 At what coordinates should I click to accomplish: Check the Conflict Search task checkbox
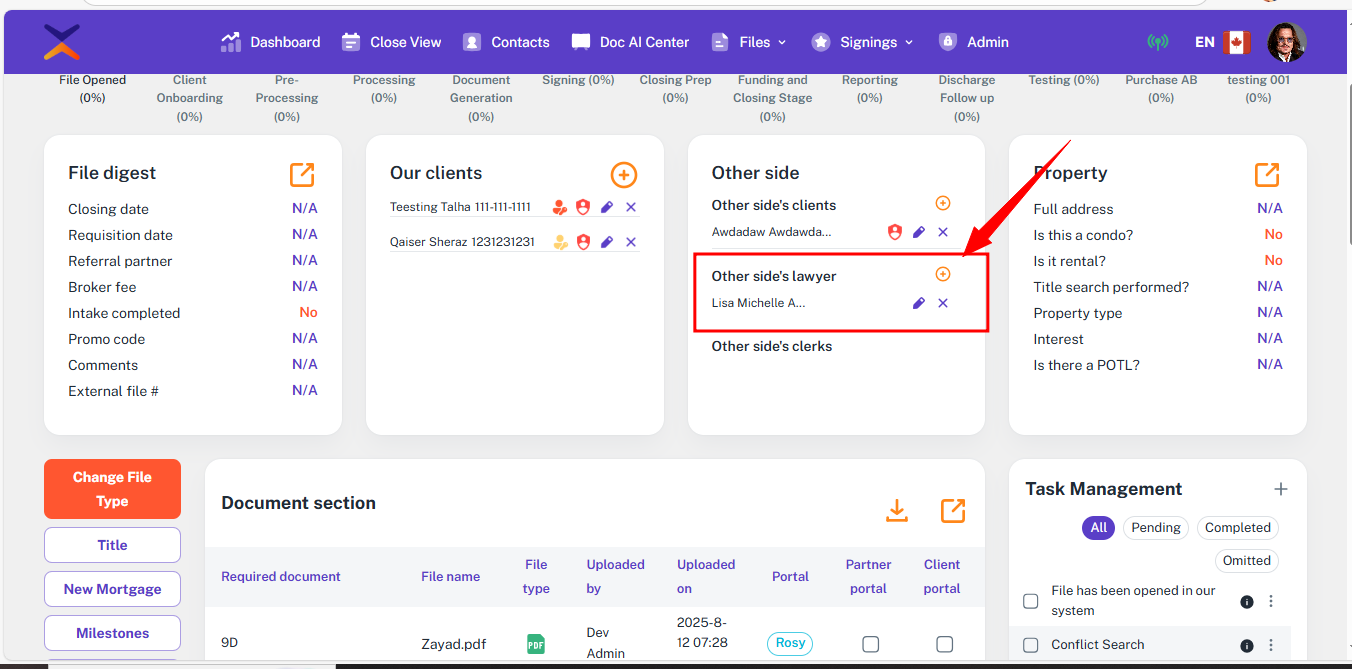pos(1031,645)
